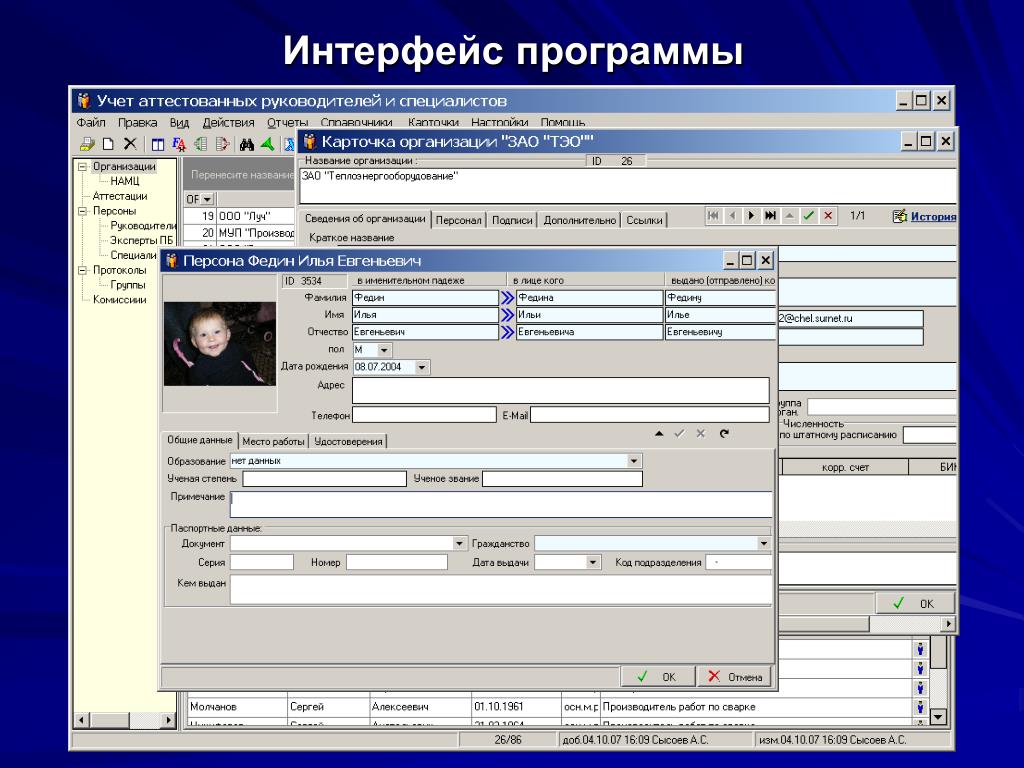Click the Адрес input field
Image resolution: width=1024 pixels, height=768 pixels.
[561, 391]
